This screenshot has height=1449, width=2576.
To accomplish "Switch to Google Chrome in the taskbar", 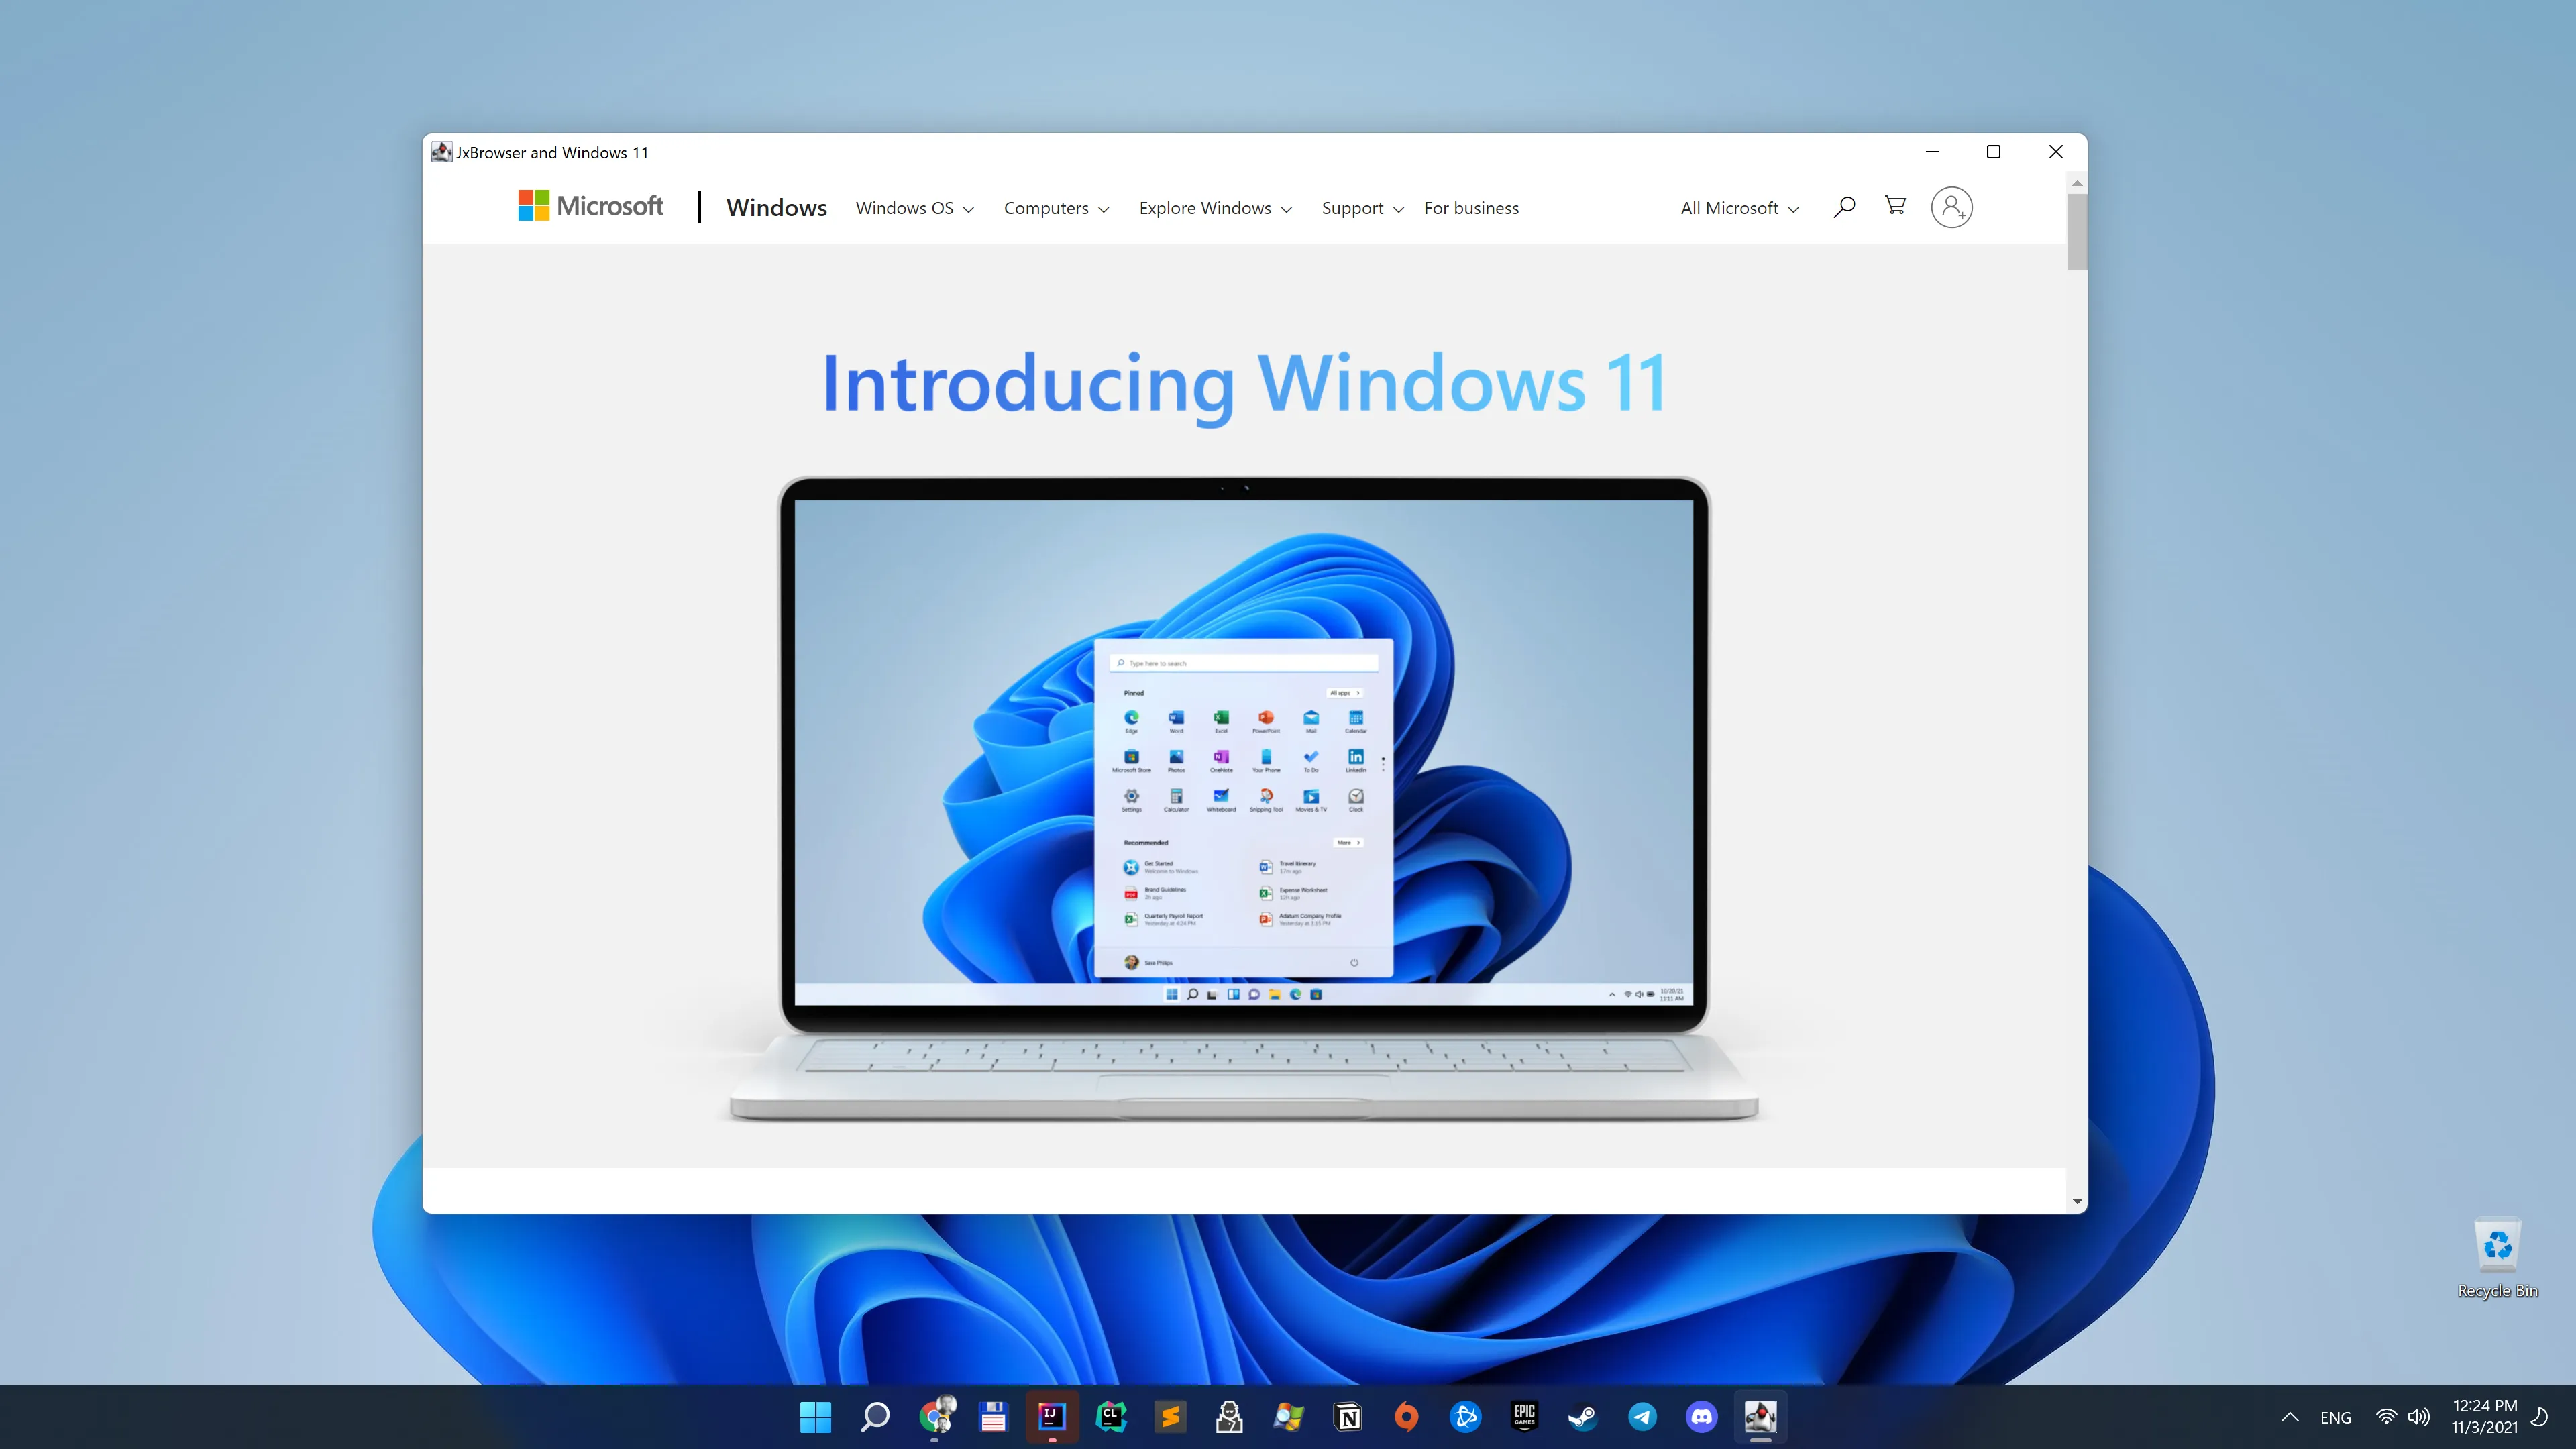I will click(936, 1416).
